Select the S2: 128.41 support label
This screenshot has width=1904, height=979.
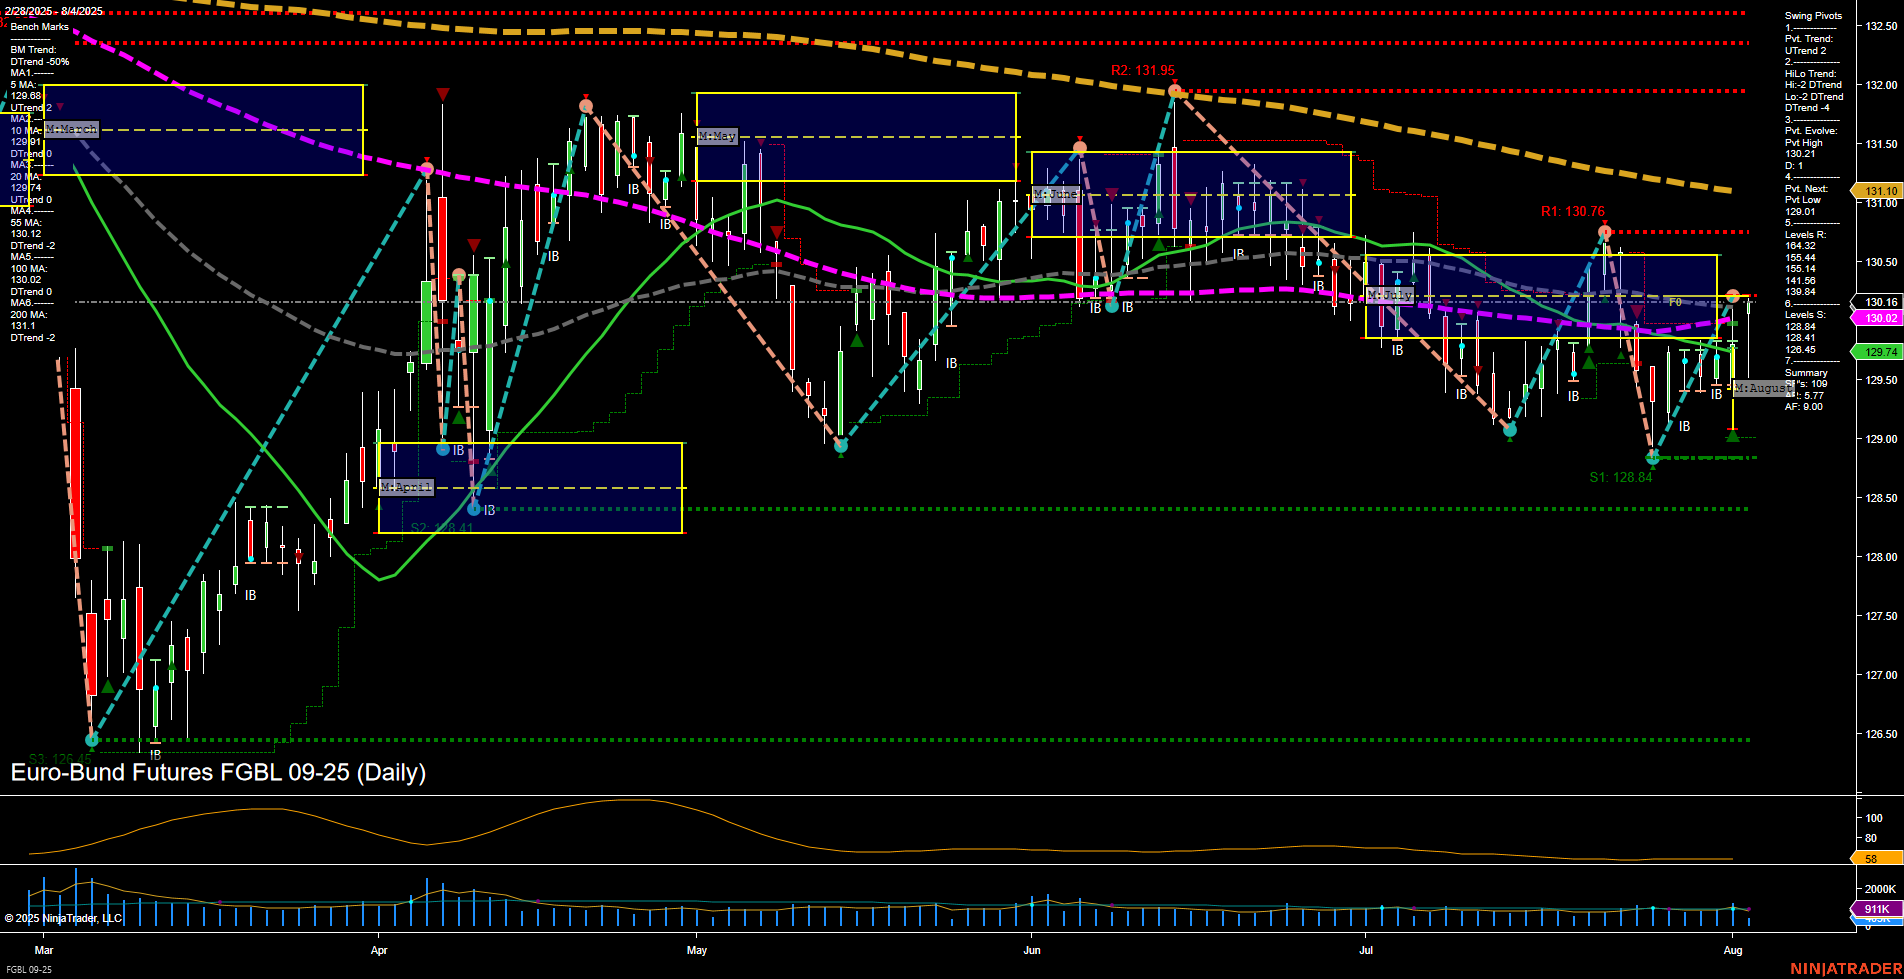442,528
